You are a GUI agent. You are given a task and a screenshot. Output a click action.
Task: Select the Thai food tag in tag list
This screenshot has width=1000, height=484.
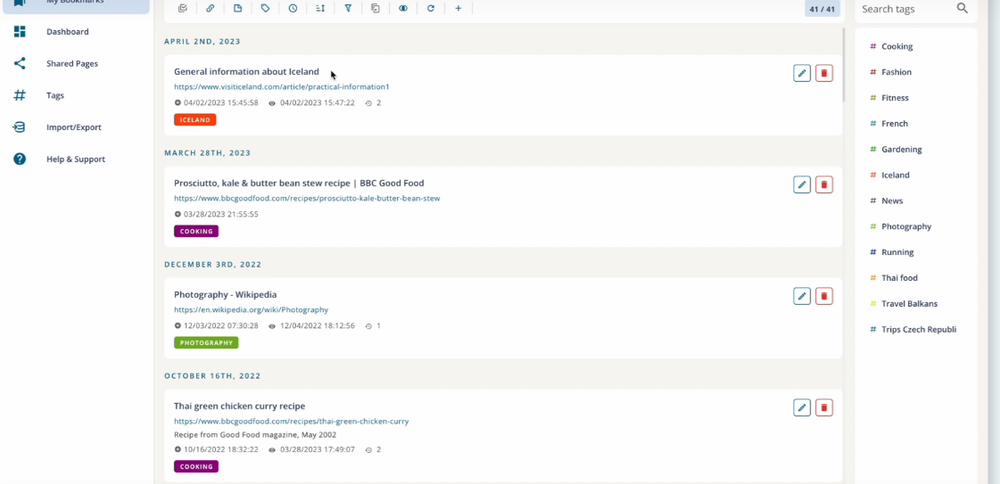[x=899, y=278]
